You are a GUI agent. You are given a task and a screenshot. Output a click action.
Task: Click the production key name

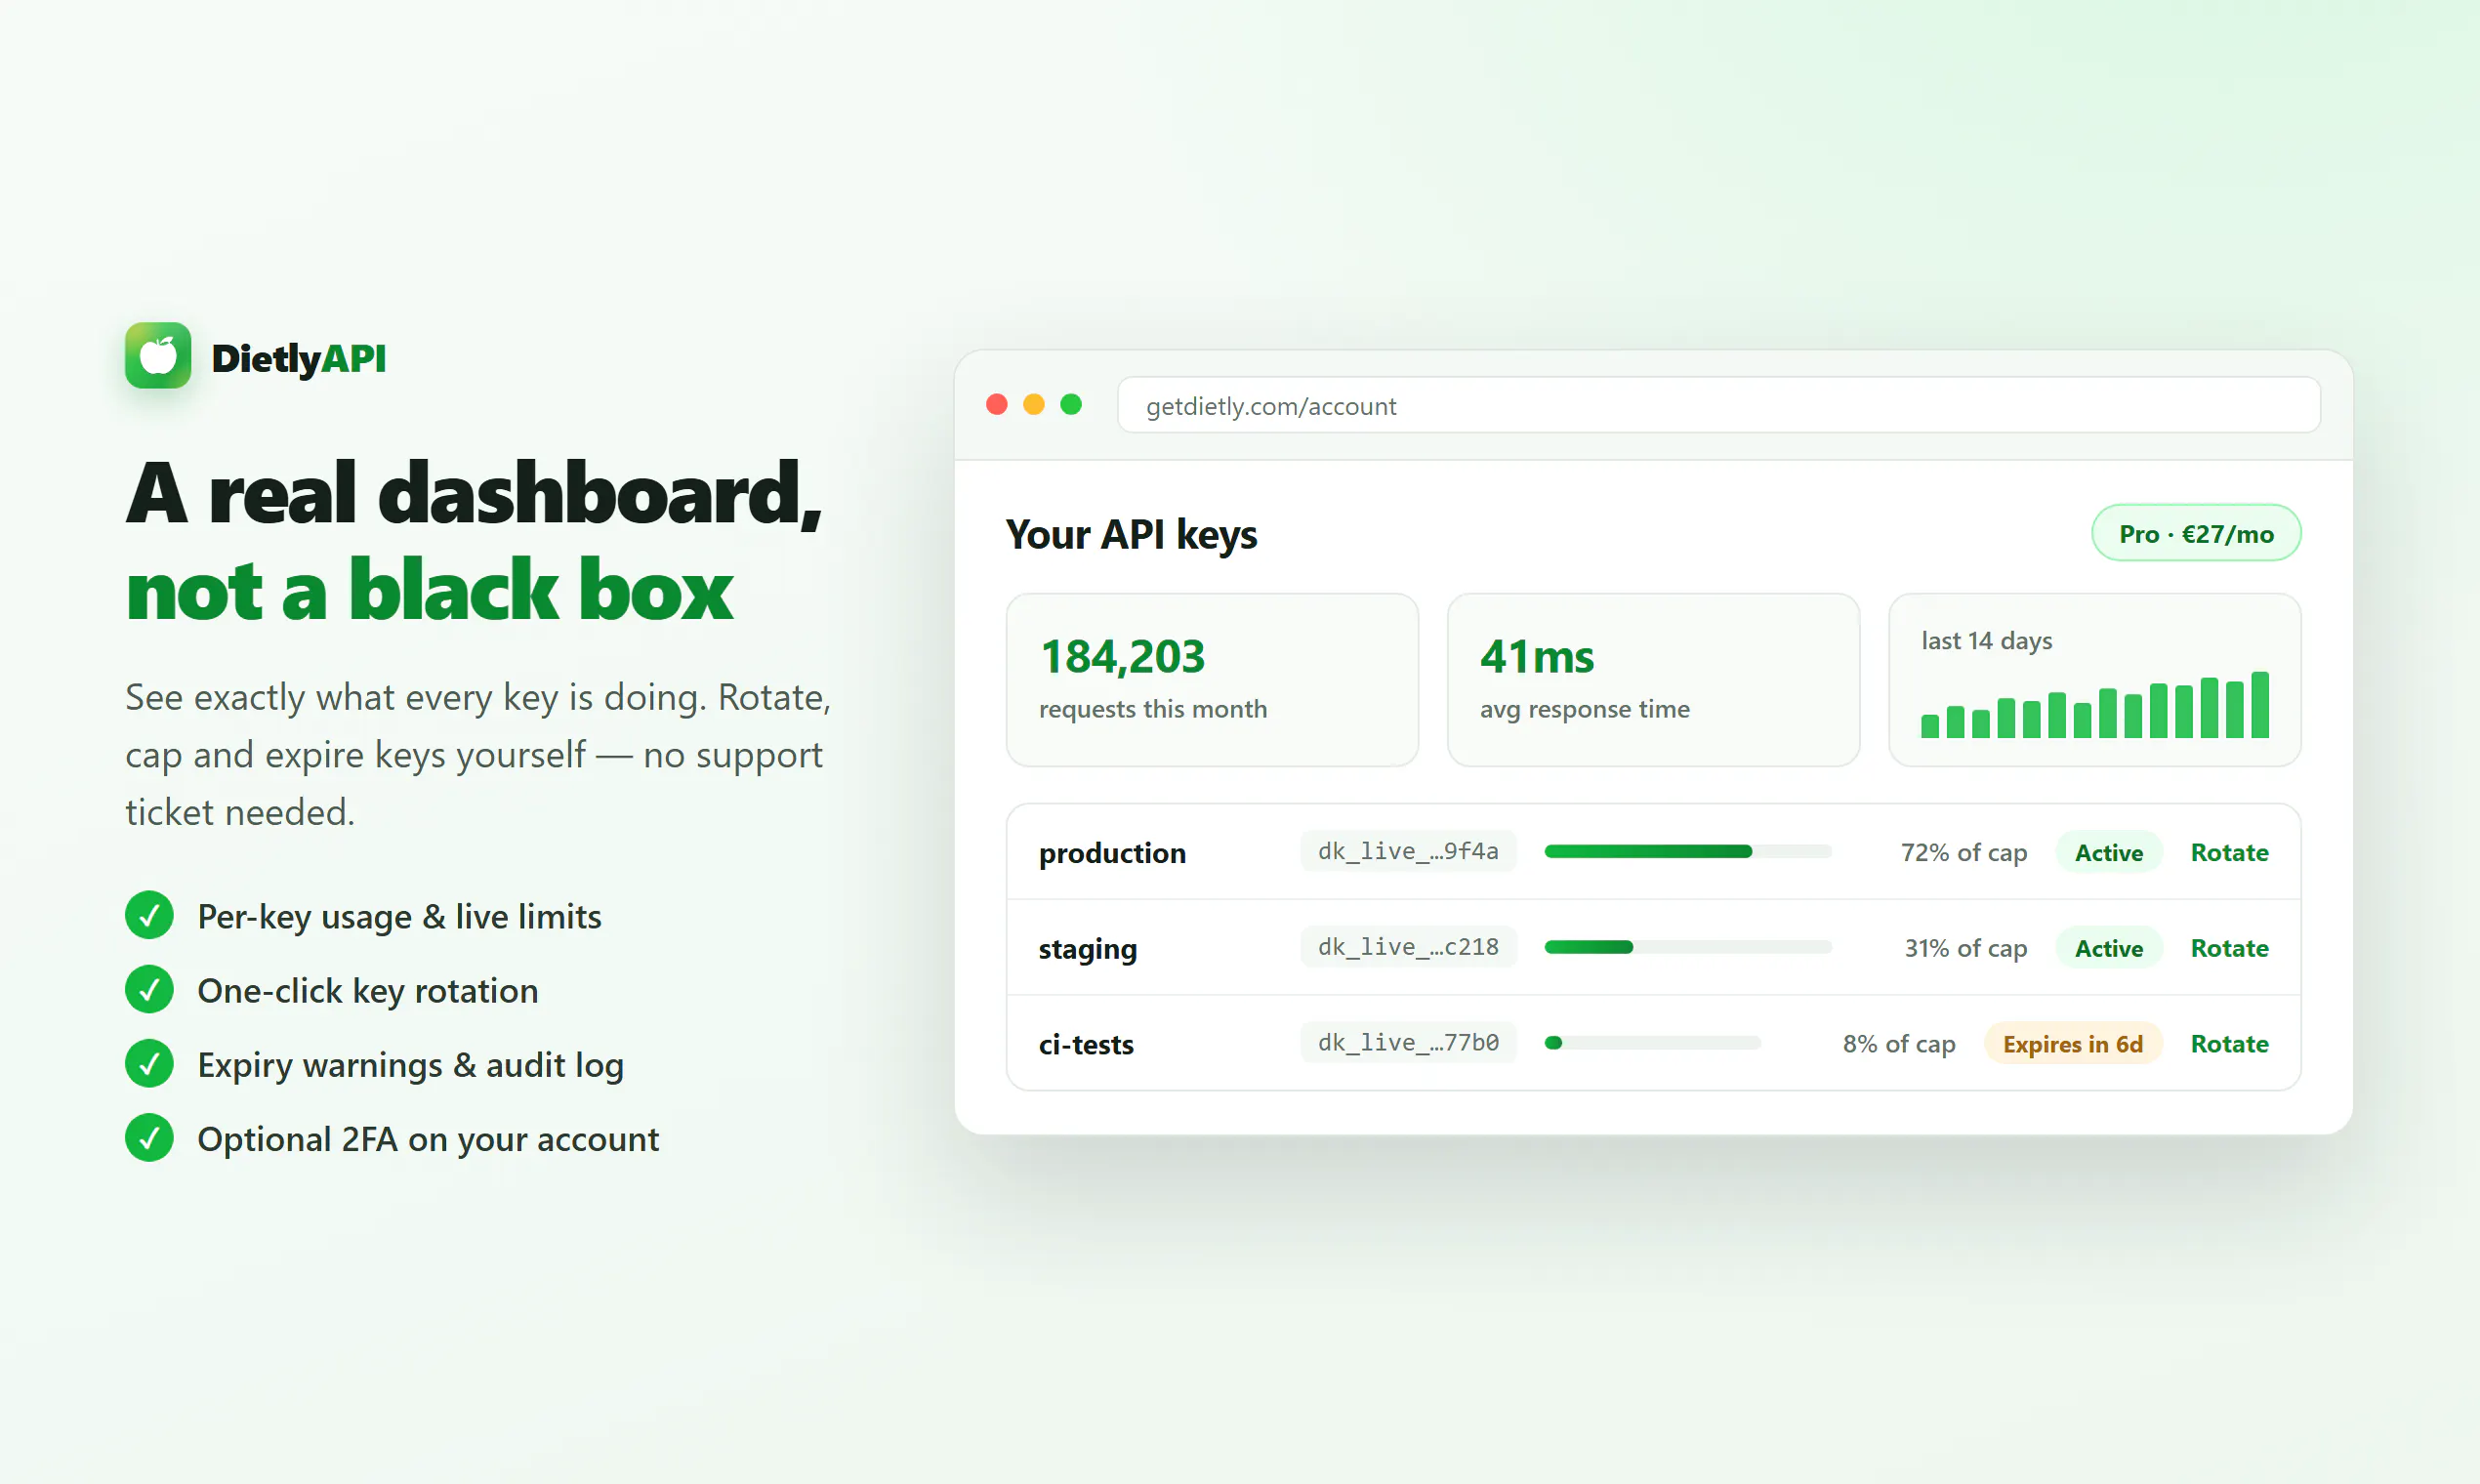click(x=1112, y=853)
